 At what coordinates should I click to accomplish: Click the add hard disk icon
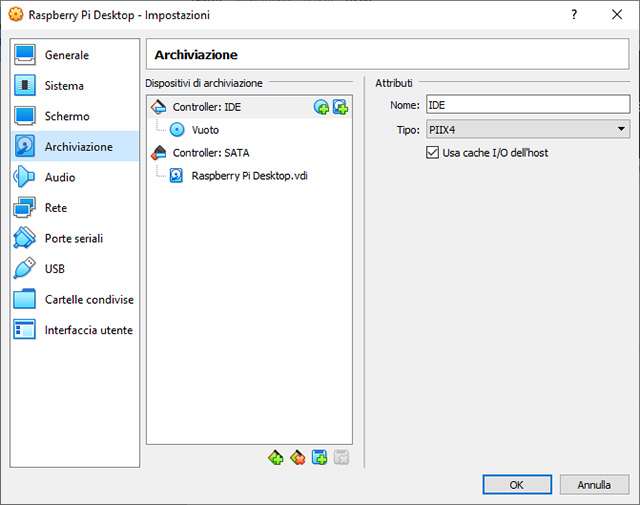click(340, 107)
